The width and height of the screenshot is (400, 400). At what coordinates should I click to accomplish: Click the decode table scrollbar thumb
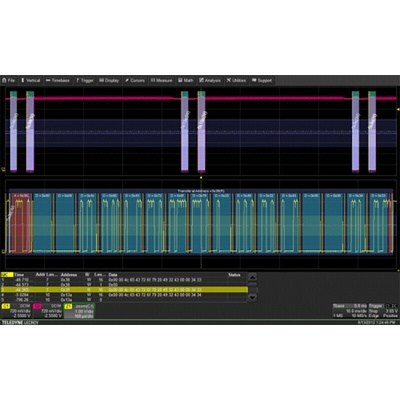tap(253, 285)
